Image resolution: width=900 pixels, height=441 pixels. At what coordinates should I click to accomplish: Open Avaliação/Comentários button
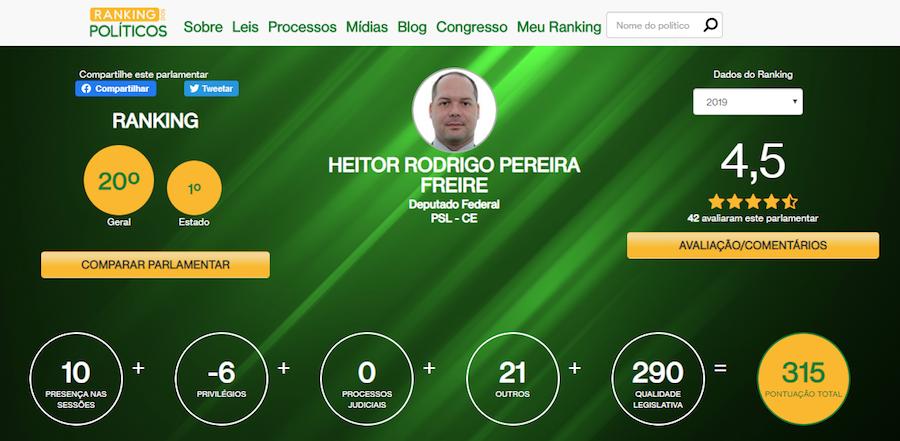752,245
